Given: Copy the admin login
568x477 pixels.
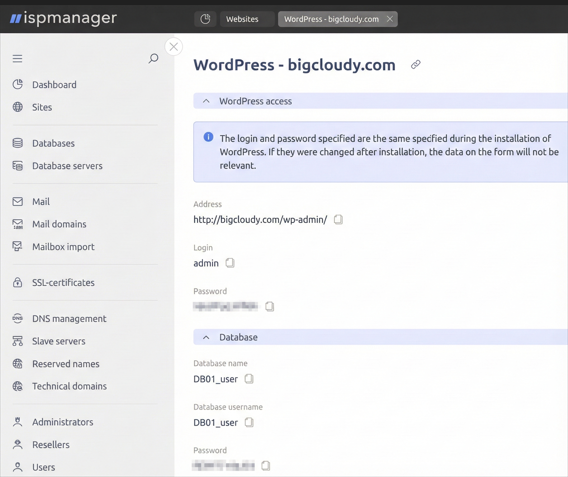Looking at the screenshot, I should [x=230, y=263].
